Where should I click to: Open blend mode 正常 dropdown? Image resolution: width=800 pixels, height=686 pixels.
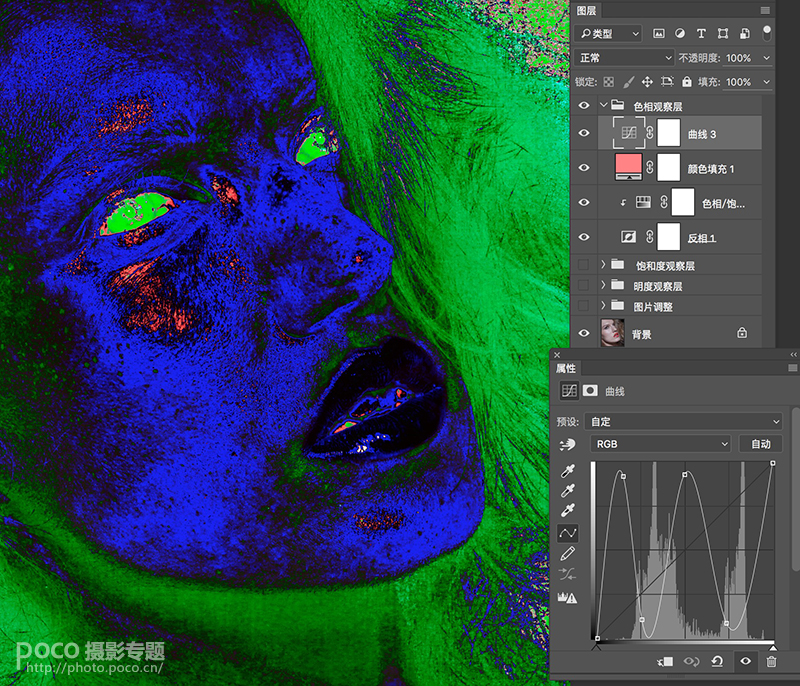pos(624,58)
